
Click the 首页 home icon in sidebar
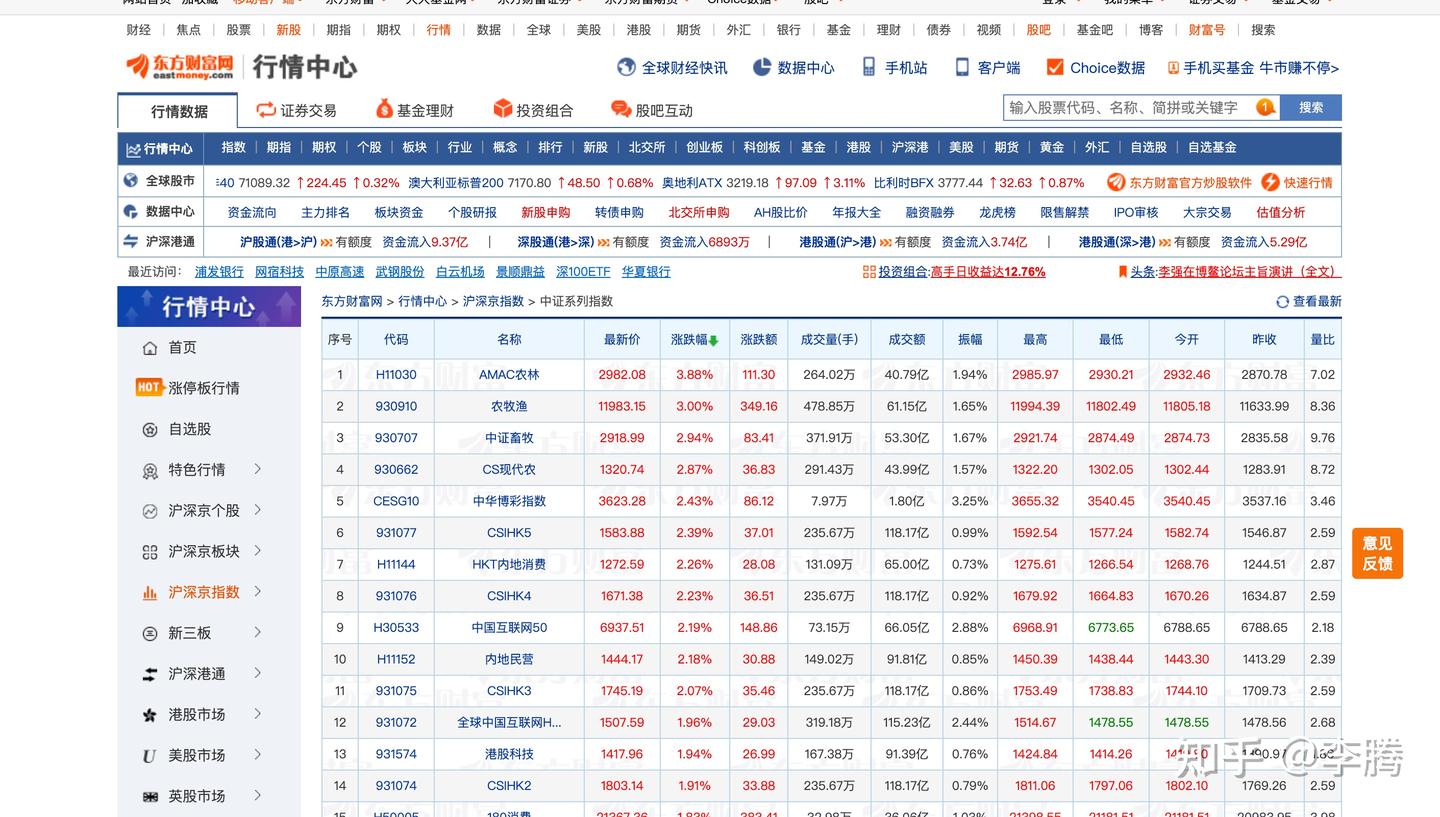151,347
